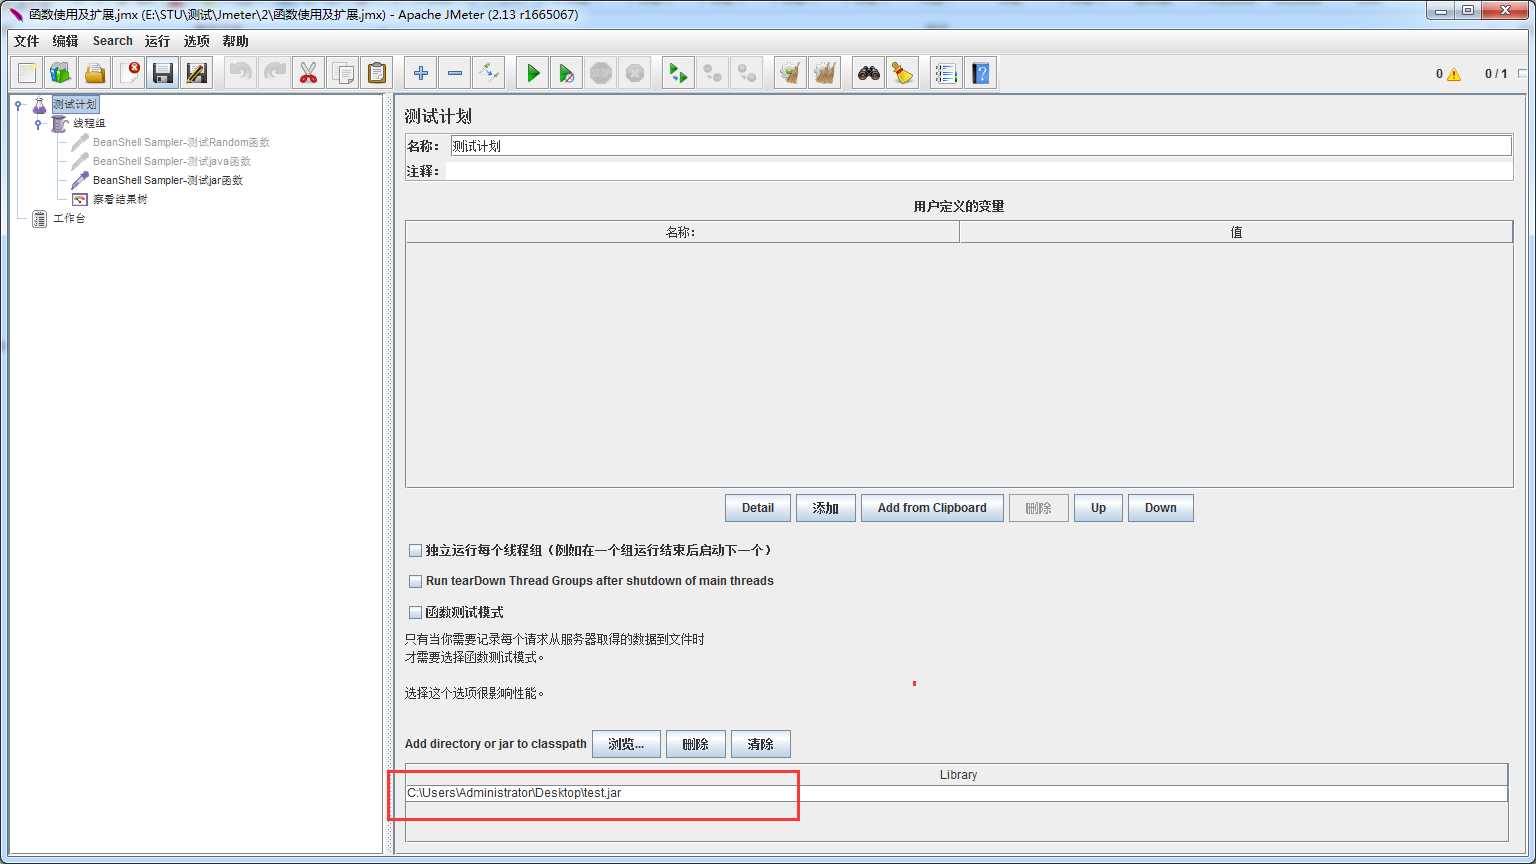1536x864 pixels.
Task: Click the 值 column header
Action: (1236, 232)
